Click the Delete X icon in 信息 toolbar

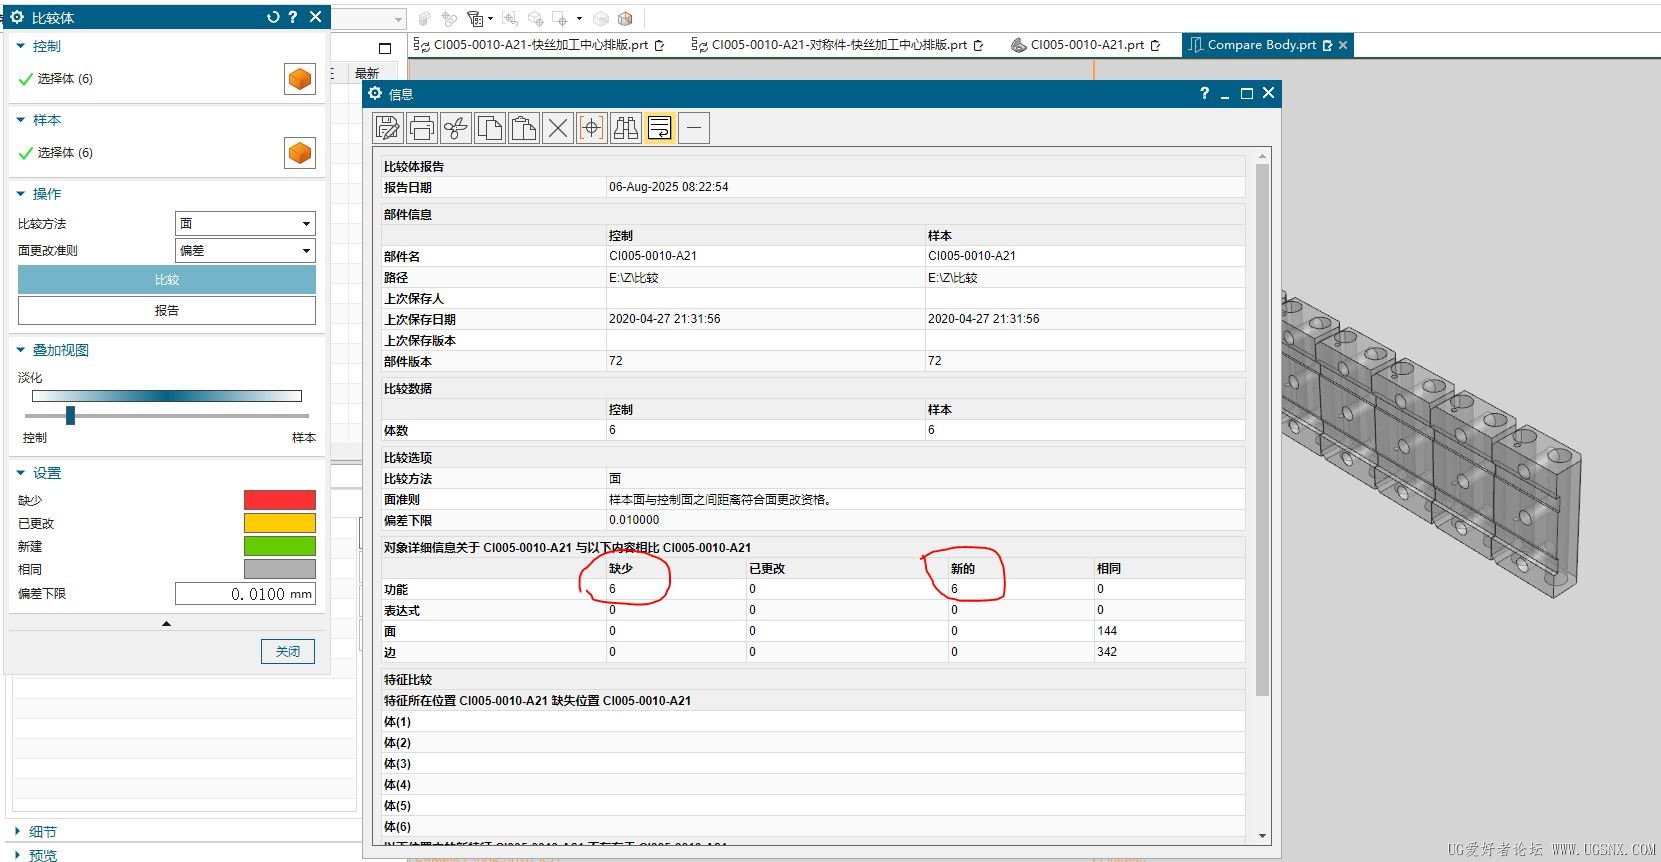[x=558, y=128]
